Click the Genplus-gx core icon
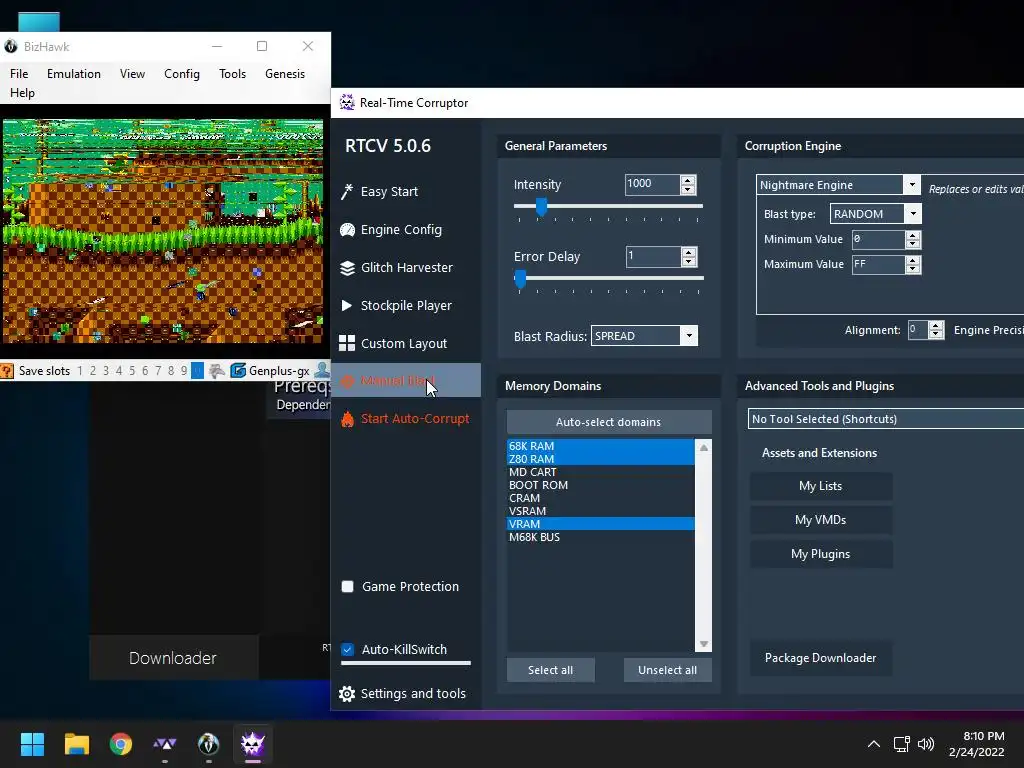1024x768 pixels. 238,371
